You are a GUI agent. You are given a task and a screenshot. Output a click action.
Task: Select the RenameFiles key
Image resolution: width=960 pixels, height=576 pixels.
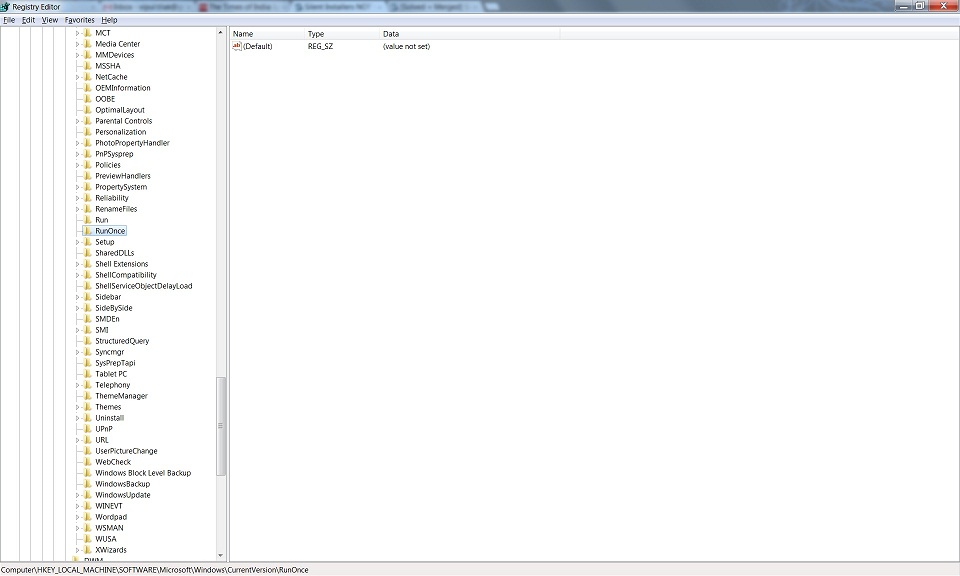[116, 209]
